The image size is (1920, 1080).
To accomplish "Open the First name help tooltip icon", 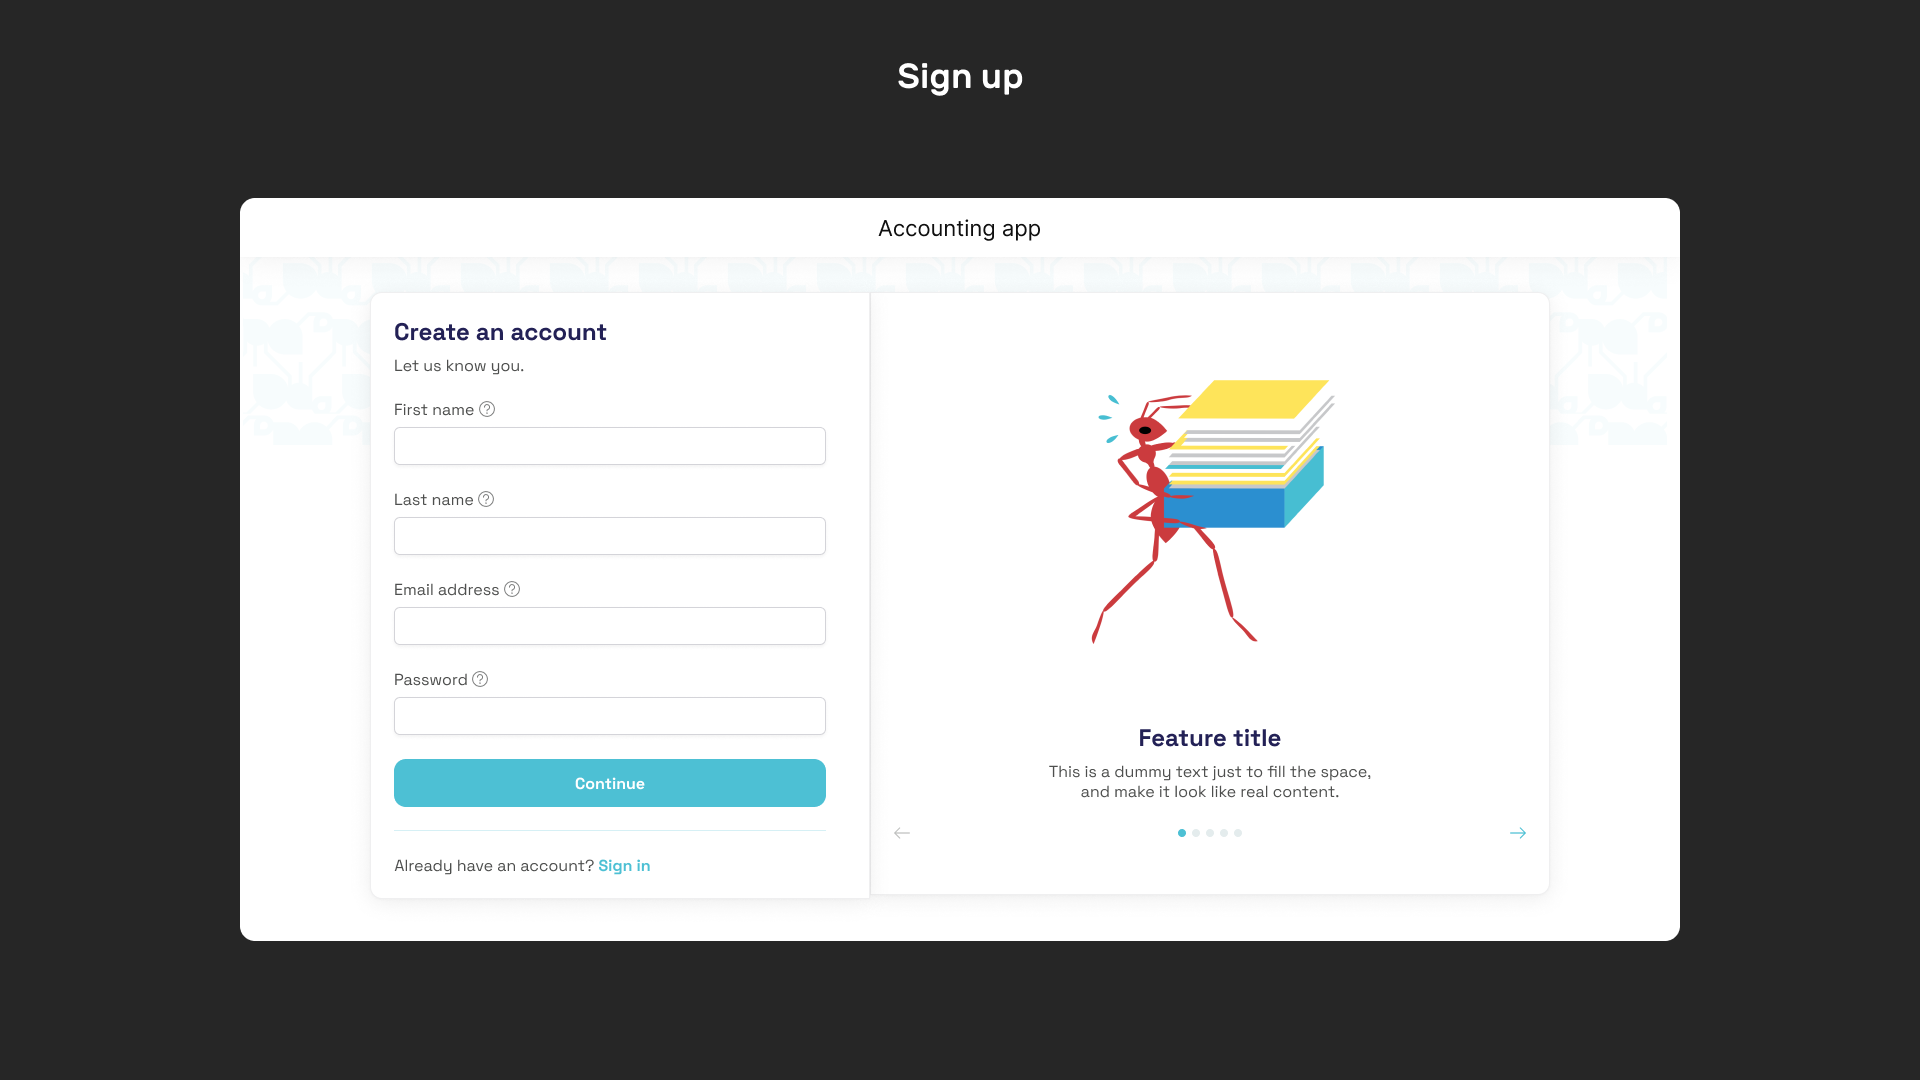I will pos(487,409).
